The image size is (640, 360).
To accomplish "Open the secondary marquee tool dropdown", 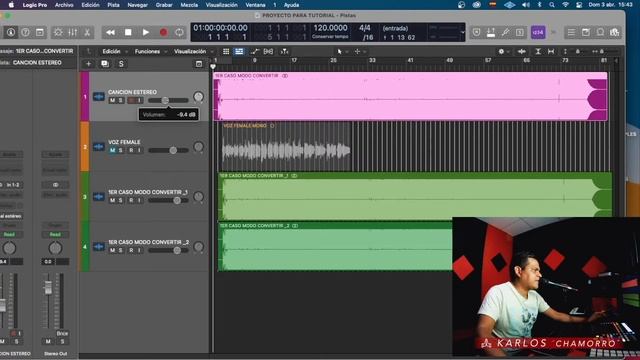I will [360, 51].
